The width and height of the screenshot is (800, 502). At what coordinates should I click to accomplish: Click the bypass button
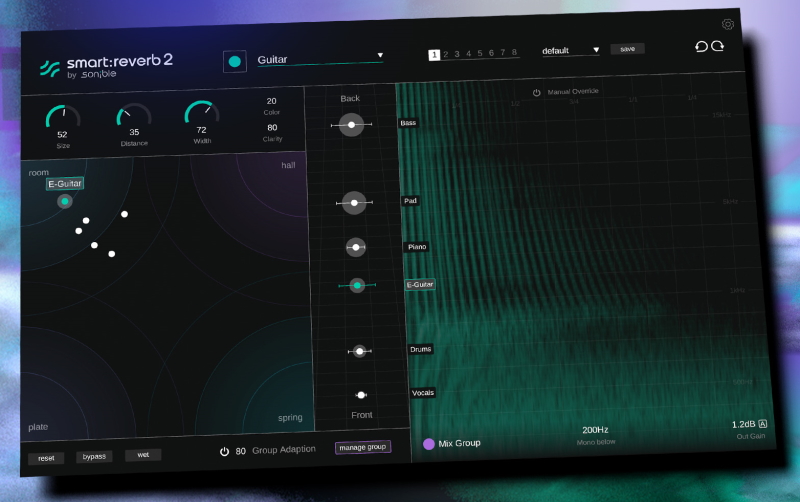click(94, 457)
